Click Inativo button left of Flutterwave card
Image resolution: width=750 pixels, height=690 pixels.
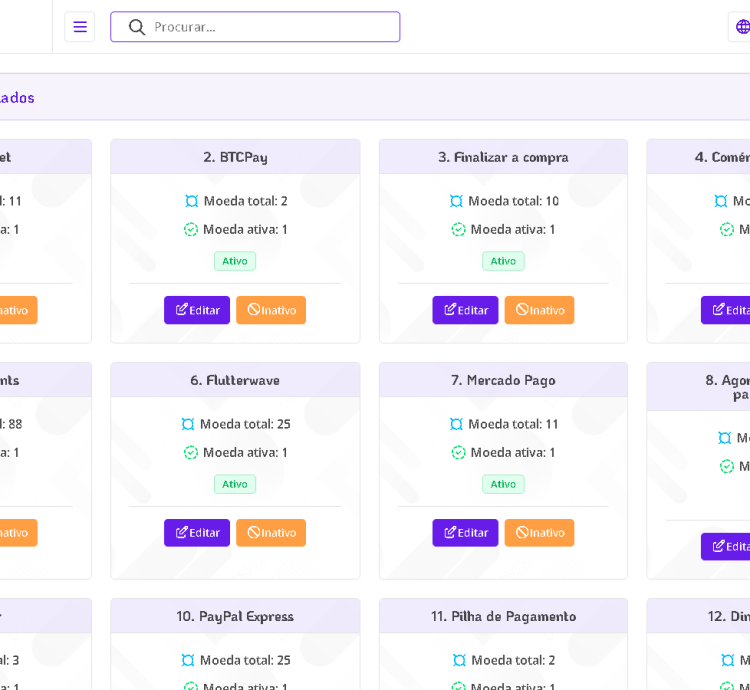(18, 533)
